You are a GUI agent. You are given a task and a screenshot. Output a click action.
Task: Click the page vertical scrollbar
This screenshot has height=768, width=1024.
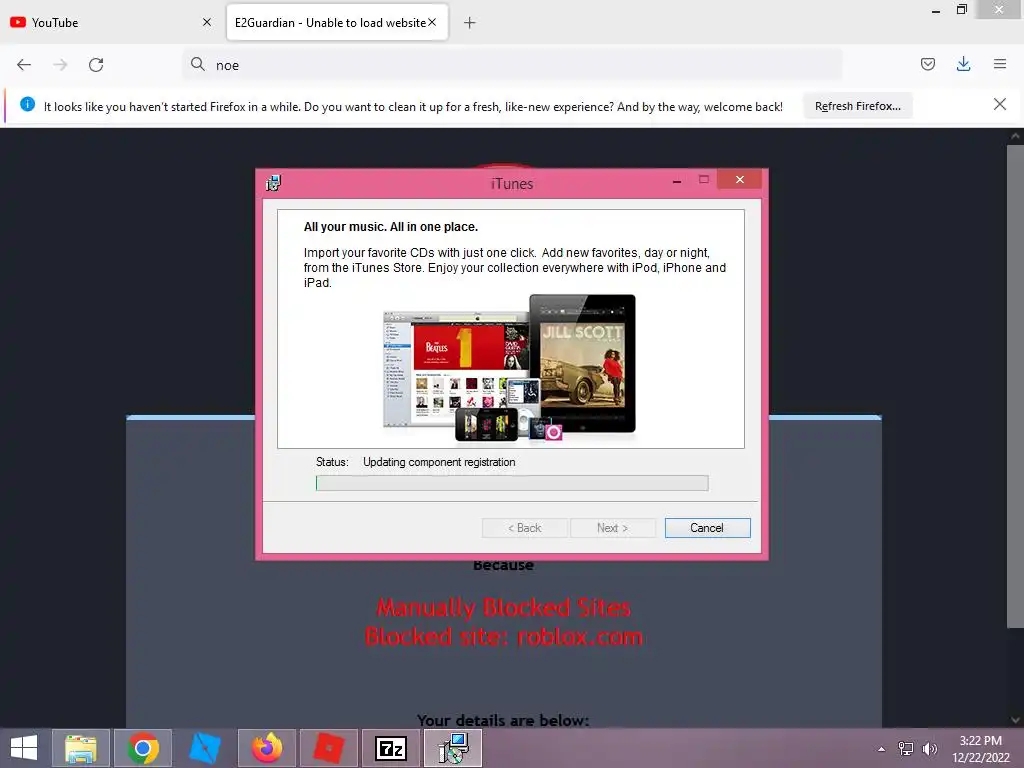(x=1015, y=385)
